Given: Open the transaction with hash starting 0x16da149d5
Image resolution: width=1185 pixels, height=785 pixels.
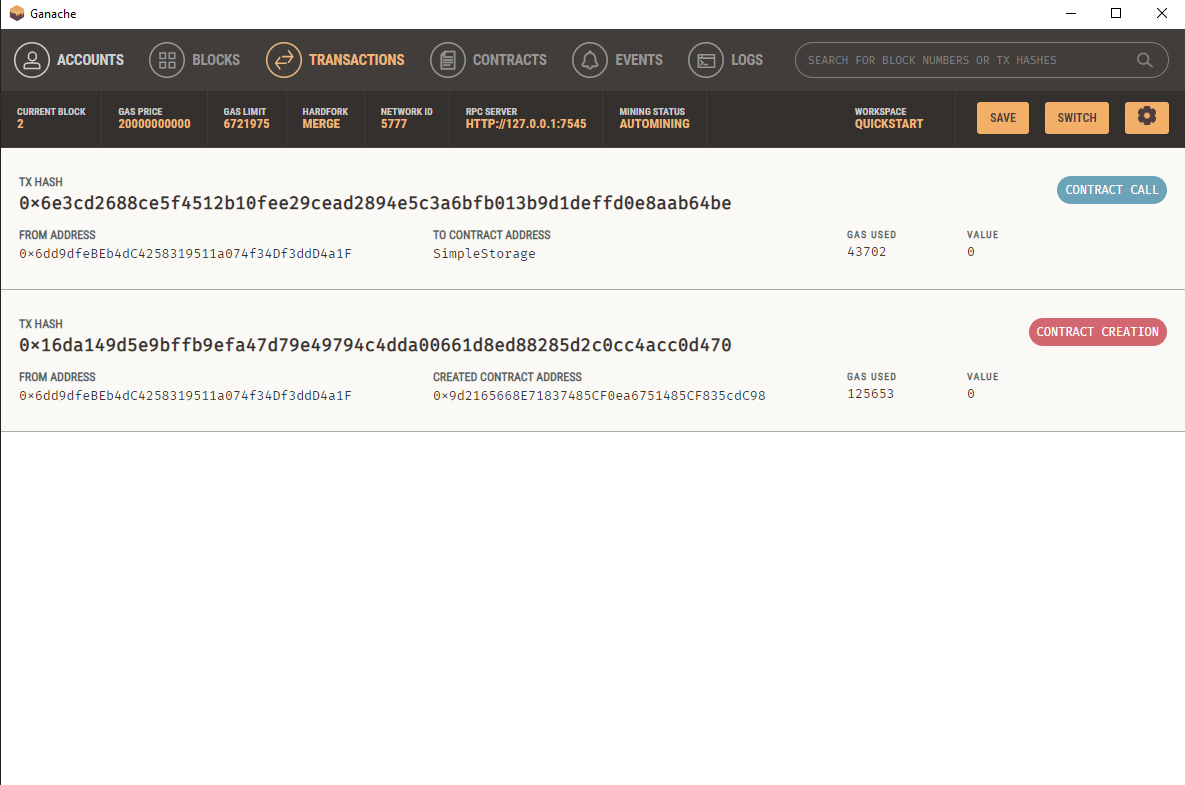Looking at the screenshot, I should tap(375, 345).
